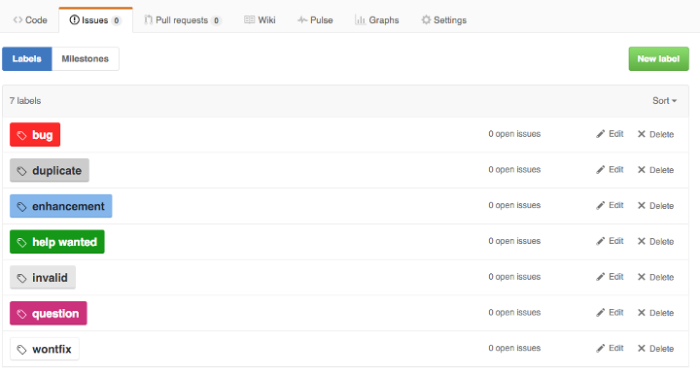700x377 pixels.
Task: Click the pencil icon for help wanted
Action: 600,241
